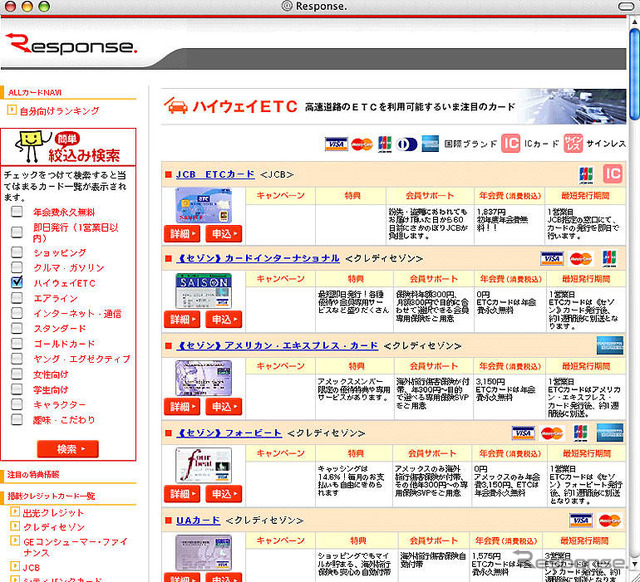Click the SAISON card thumbnail image
This screenshot has width=640, height=582.
click(203, 291)
